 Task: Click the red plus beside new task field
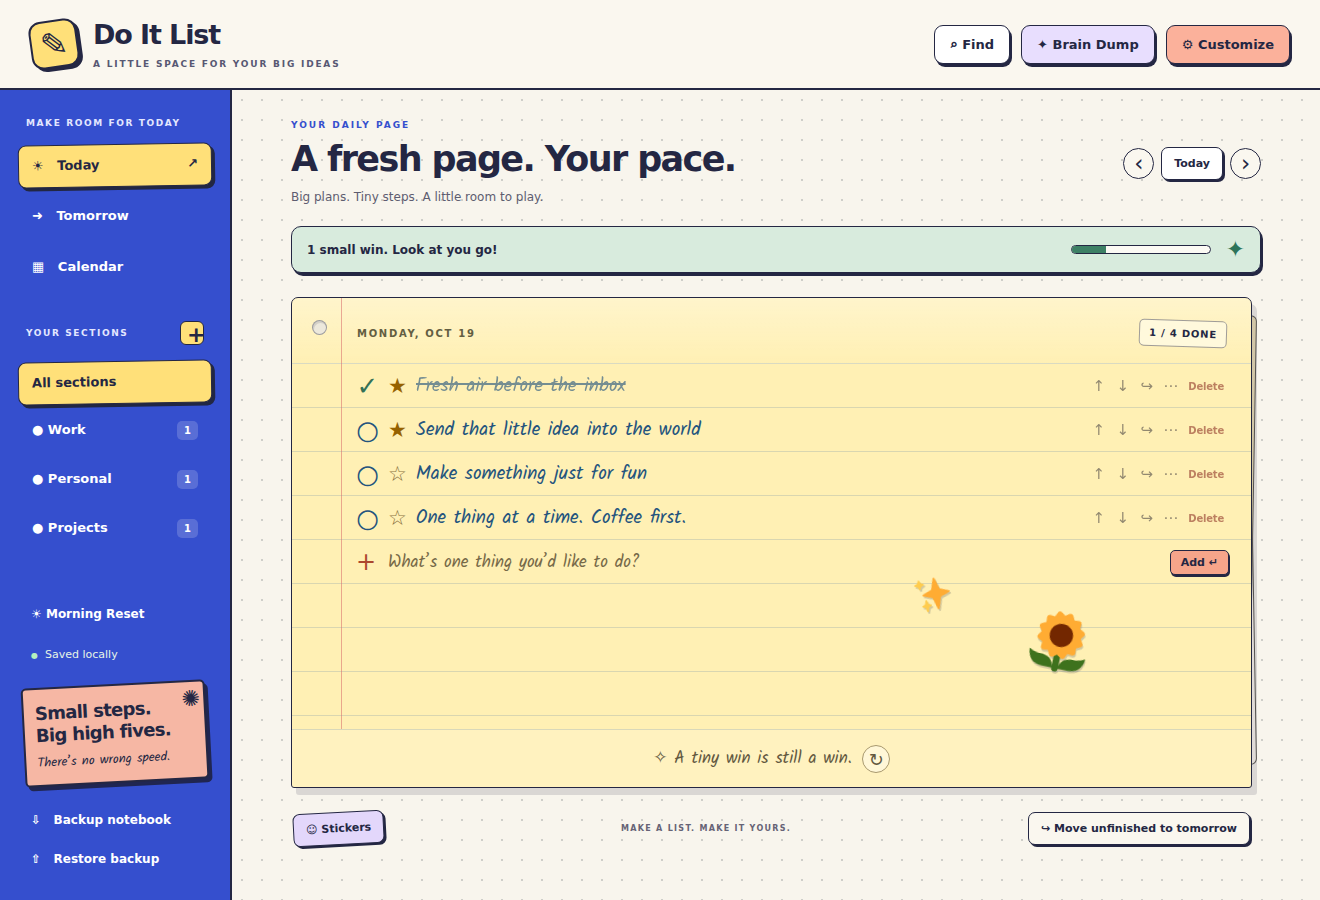point(366,562)
